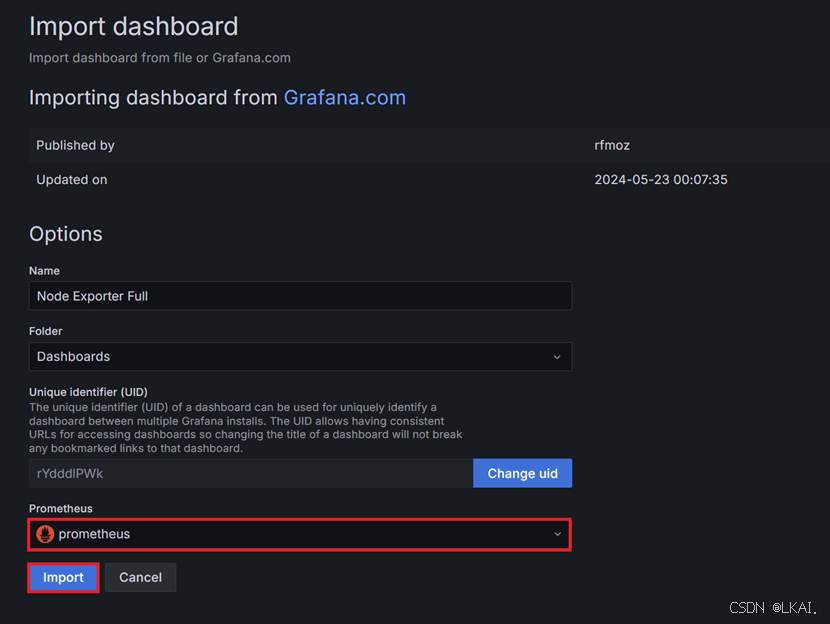The height and width of the screenshot is (624, 830).
Task: Edit the Name field Node Exporter Full
Action: pyautogui.click(x=300, y=296)
